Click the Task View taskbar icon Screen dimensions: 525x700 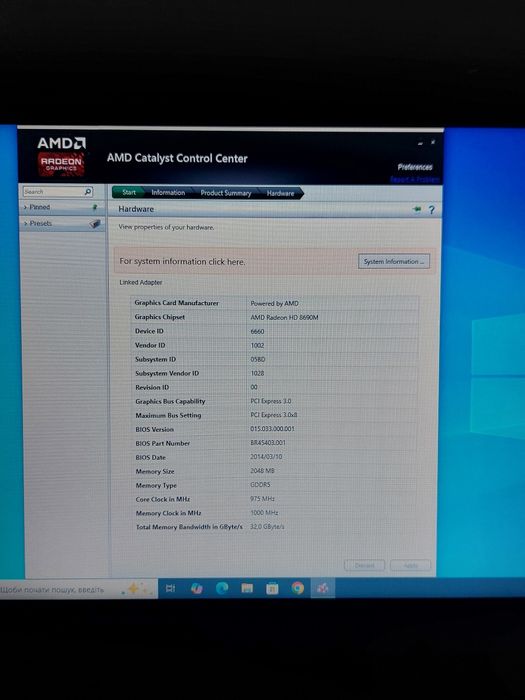click(171, 588)
